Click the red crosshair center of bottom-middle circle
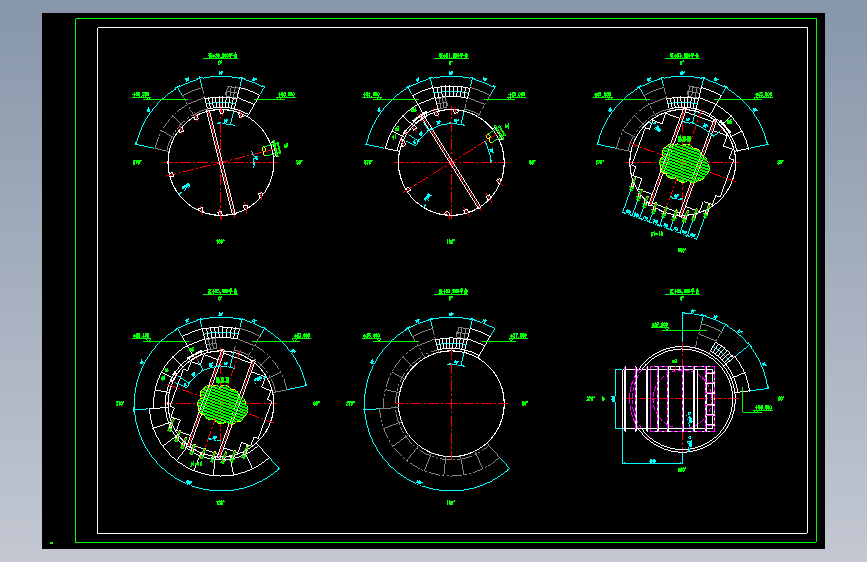867x562 pixels. tap(451, 404)
